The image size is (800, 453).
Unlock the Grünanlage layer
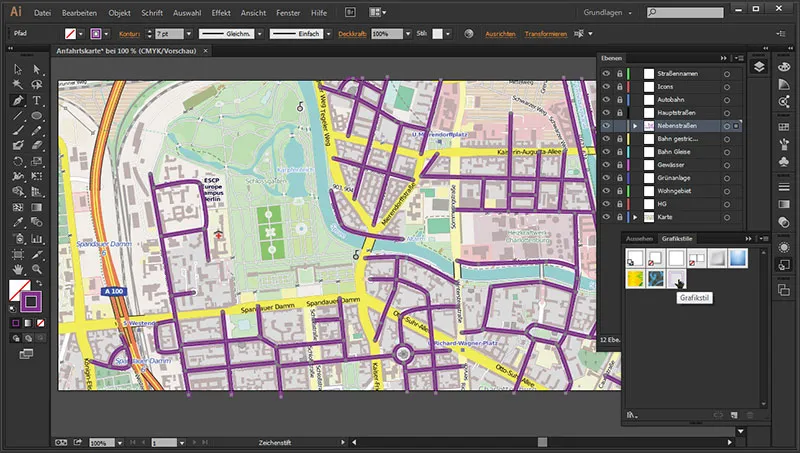pyautogui.click(x=619, y=178)
